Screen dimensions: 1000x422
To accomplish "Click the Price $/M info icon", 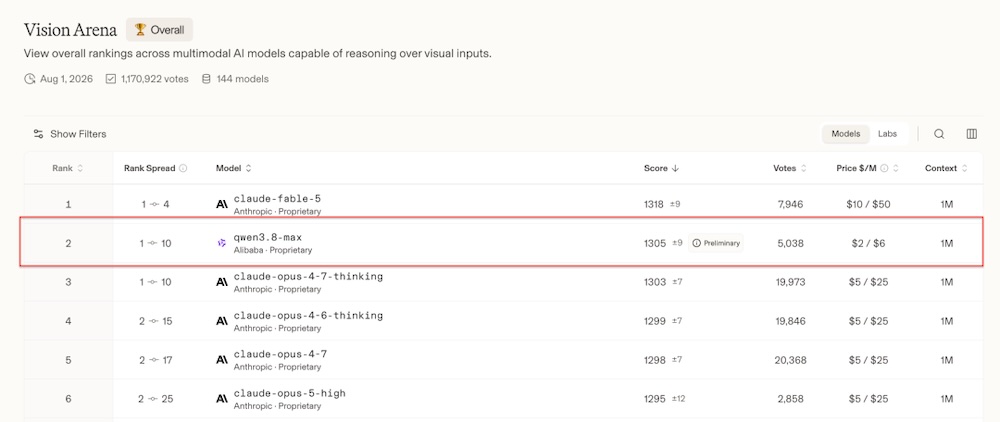I will (884, 169).
